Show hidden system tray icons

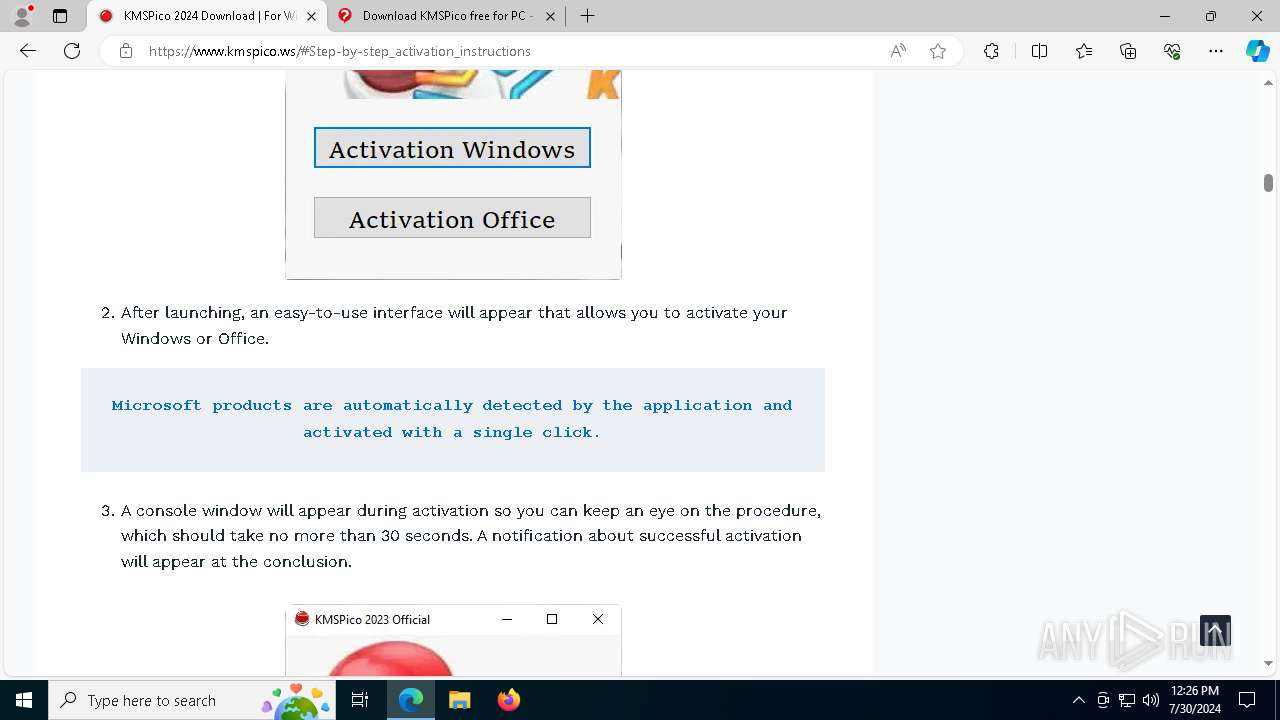[x=1078, y=700]
